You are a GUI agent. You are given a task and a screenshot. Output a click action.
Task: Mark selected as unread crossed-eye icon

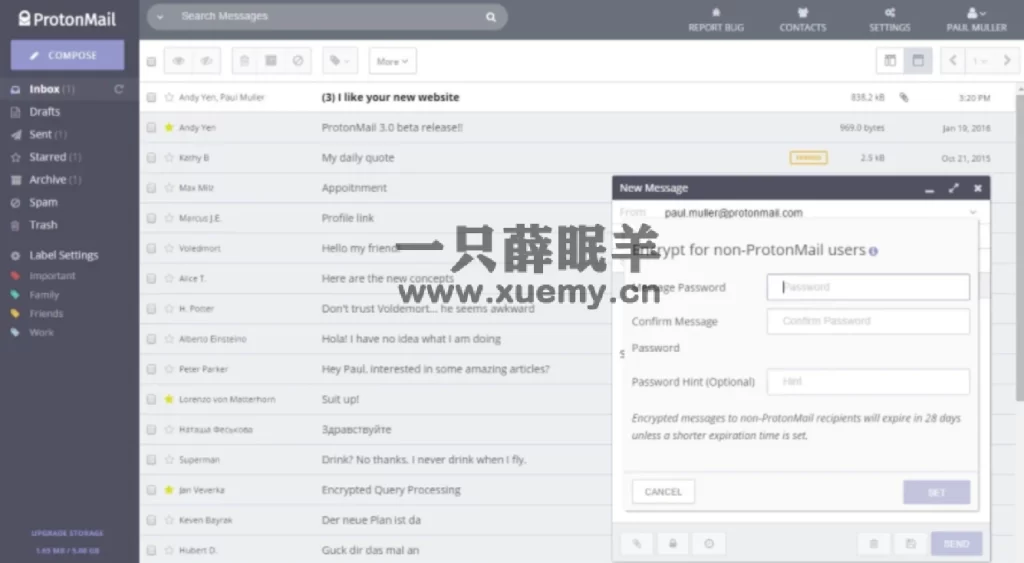coord(206,61)
